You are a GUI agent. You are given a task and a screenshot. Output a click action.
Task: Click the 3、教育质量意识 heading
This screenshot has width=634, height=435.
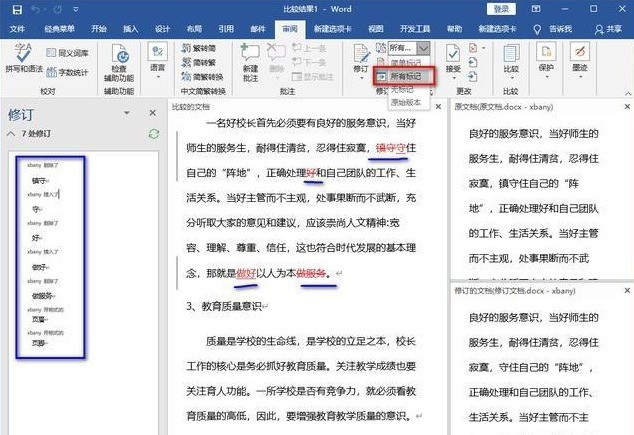coord(225,306)
